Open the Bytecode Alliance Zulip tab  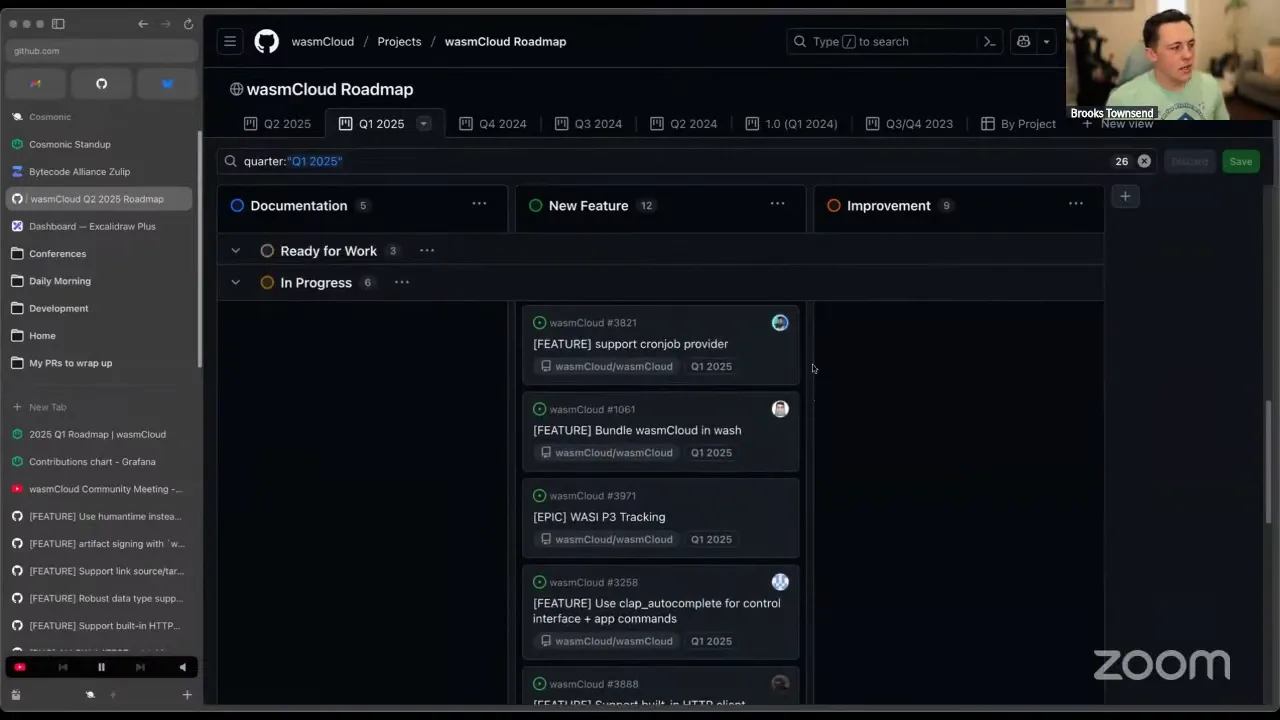click(99, 172)
